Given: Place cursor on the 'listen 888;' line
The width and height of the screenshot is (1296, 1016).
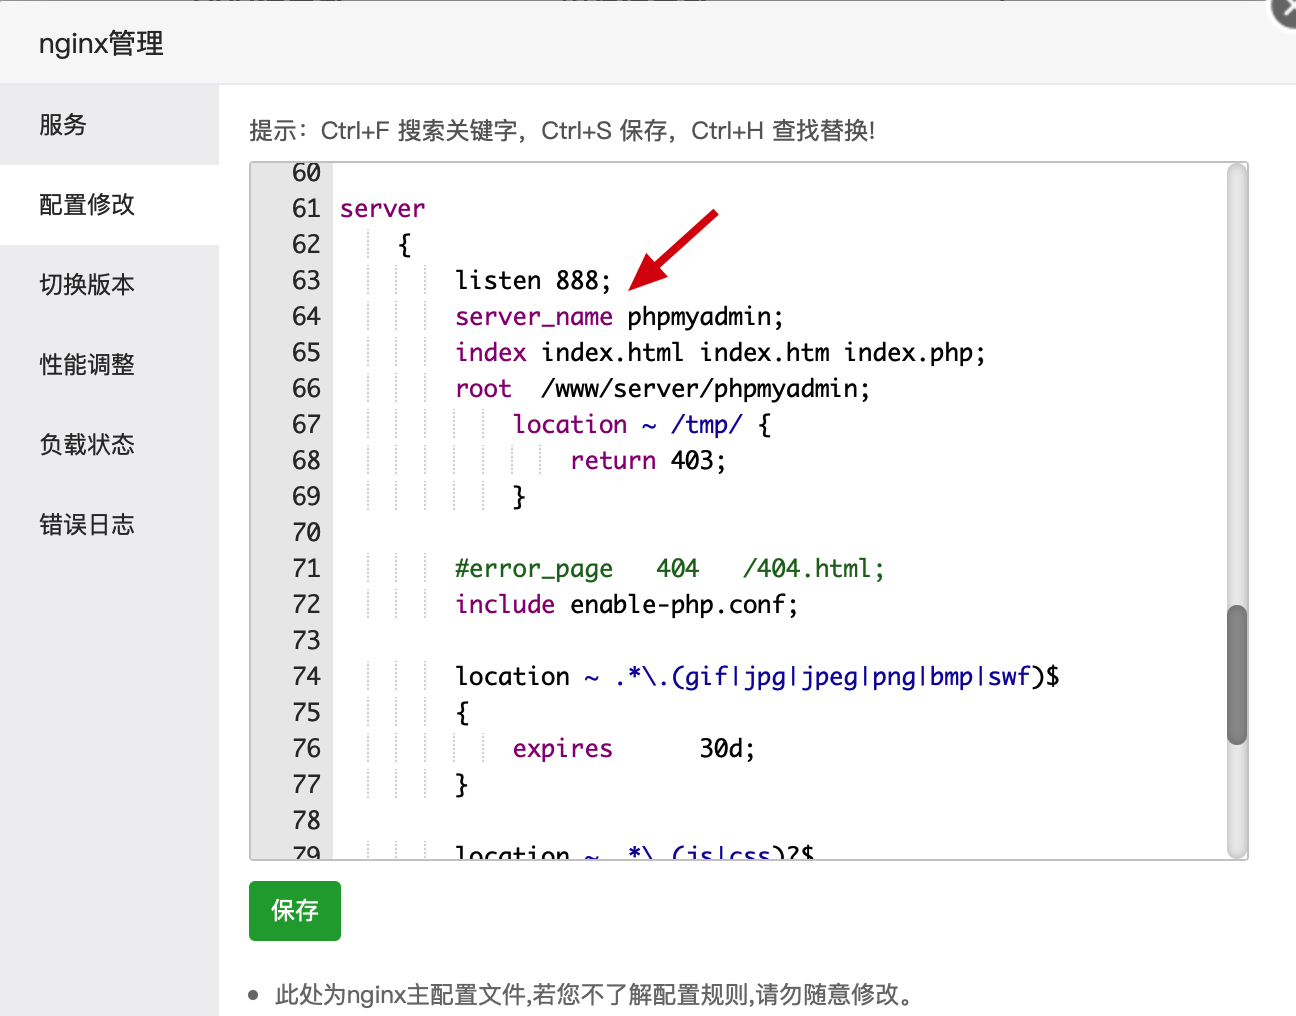Looking at the screenshot, I should point(532,281).
